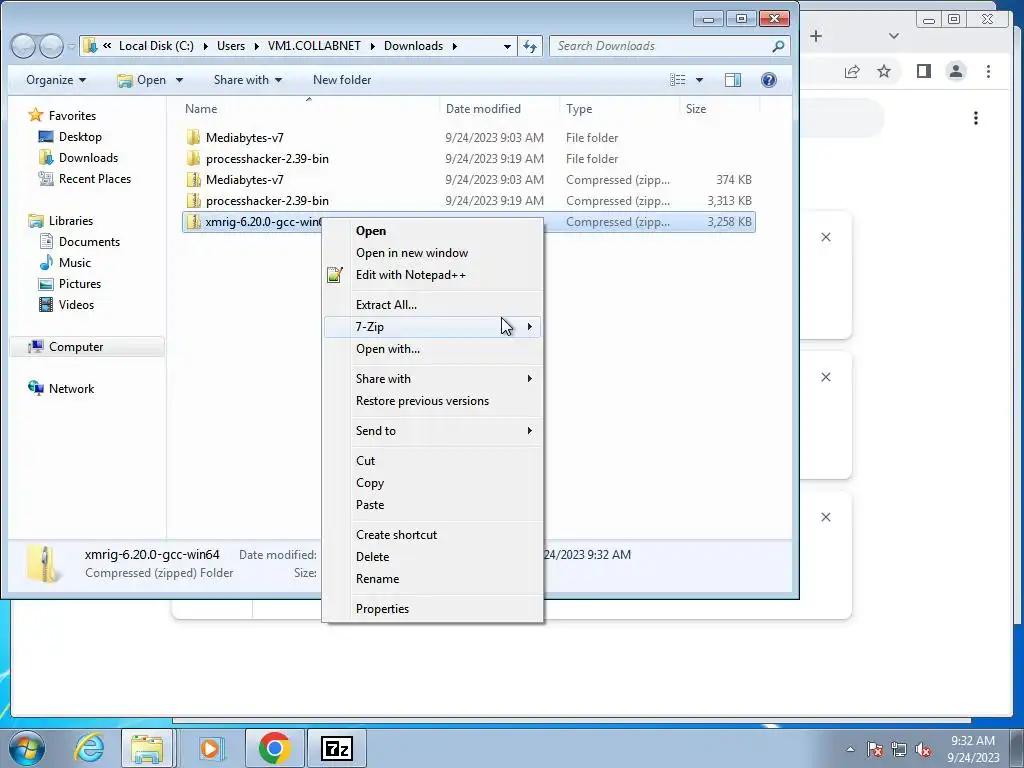Screen dimensions: 1024x768
Task: Switch to Chrome from taskbar
Action: pos(274,748)
